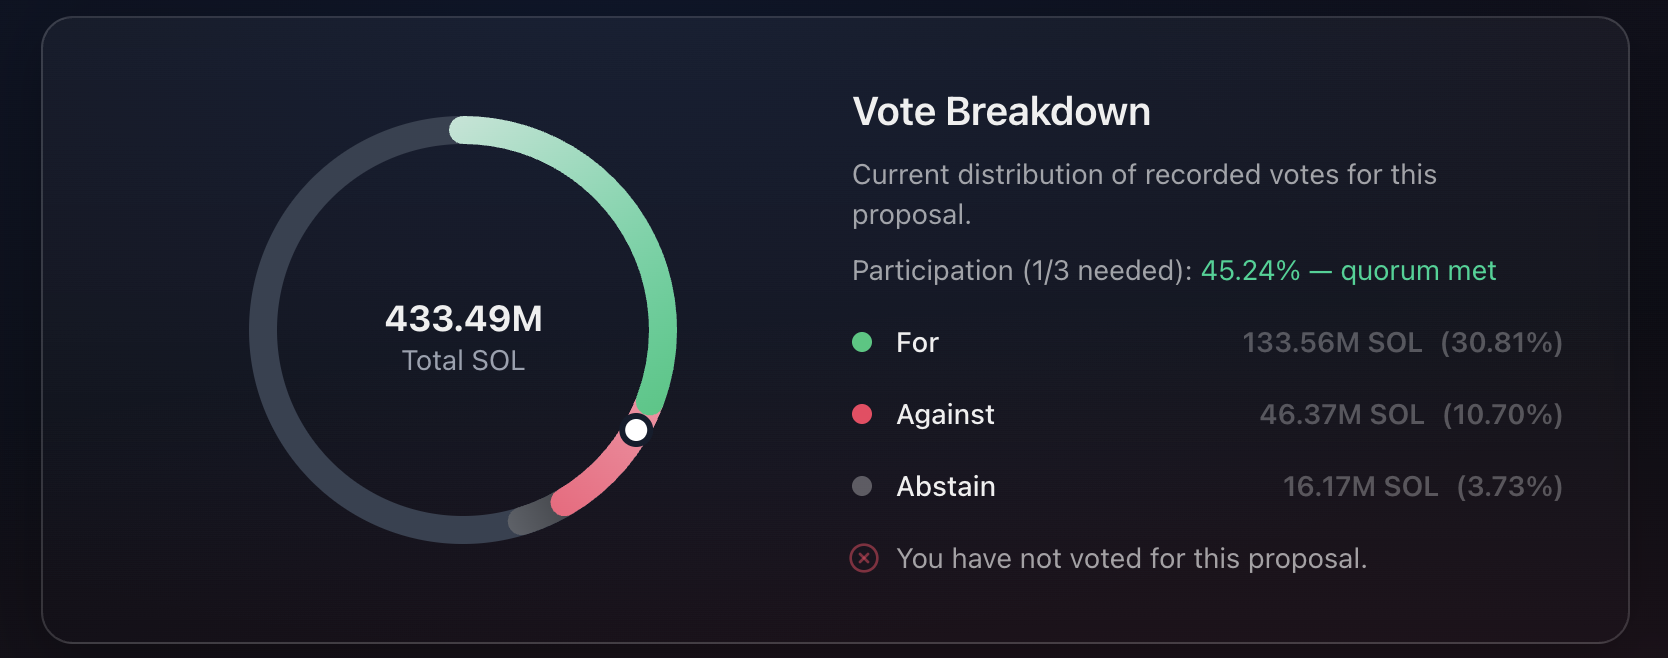This screenshot has height=658, width=1668.
Task: Click the 45.24% quorum met text
Action: pos(1348,271)
